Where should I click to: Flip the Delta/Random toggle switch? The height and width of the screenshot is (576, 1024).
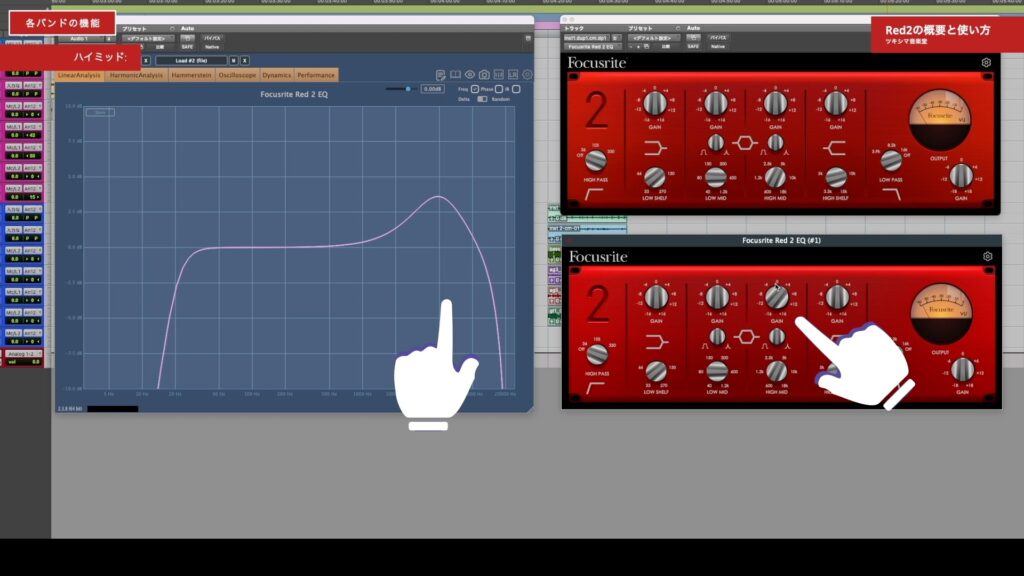point(482,99)
